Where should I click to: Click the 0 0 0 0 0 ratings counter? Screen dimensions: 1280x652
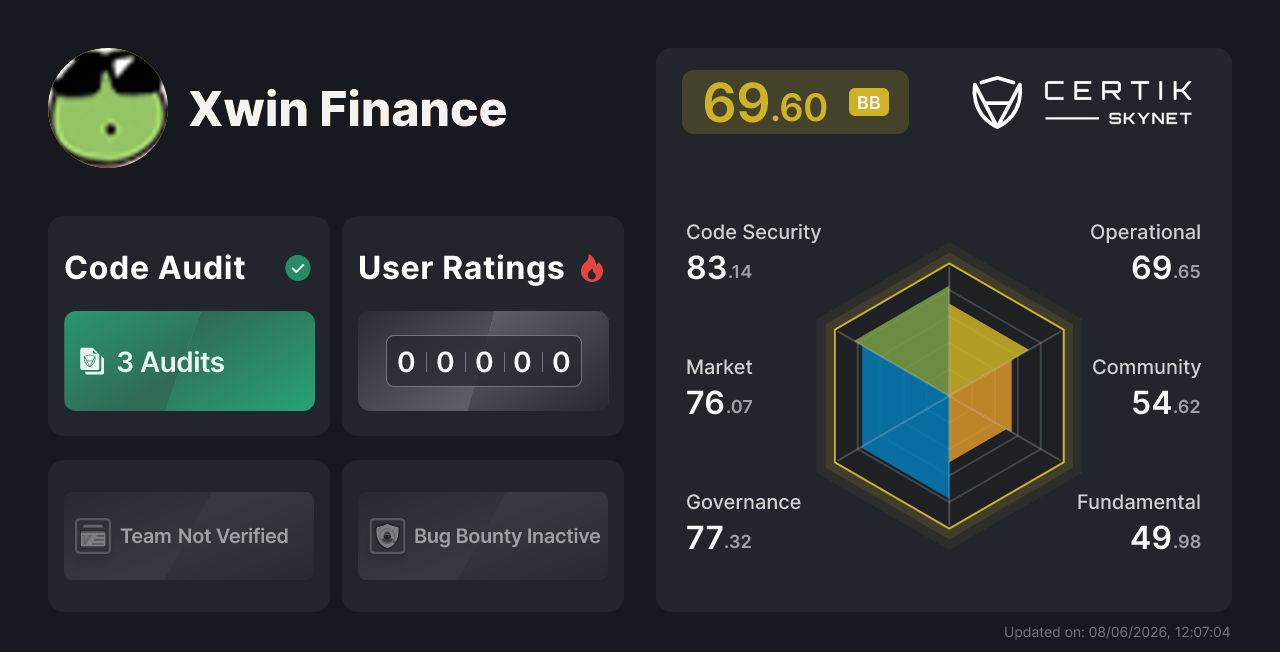[x=484, y=361]
